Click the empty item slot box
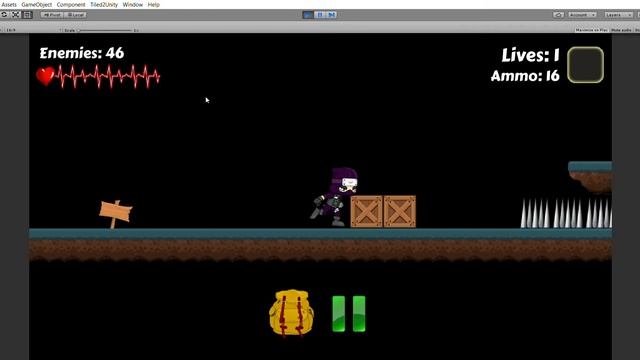Screen dimensions: 640x360 coord(585,65)
